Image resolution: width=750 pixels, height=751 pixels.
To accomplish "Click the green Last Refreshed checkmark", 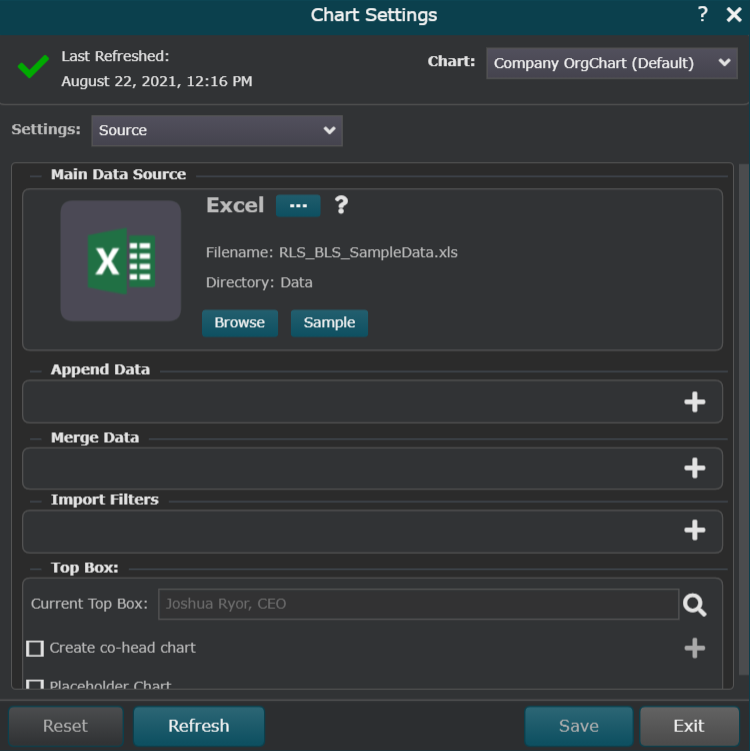I will click(33, 68).
